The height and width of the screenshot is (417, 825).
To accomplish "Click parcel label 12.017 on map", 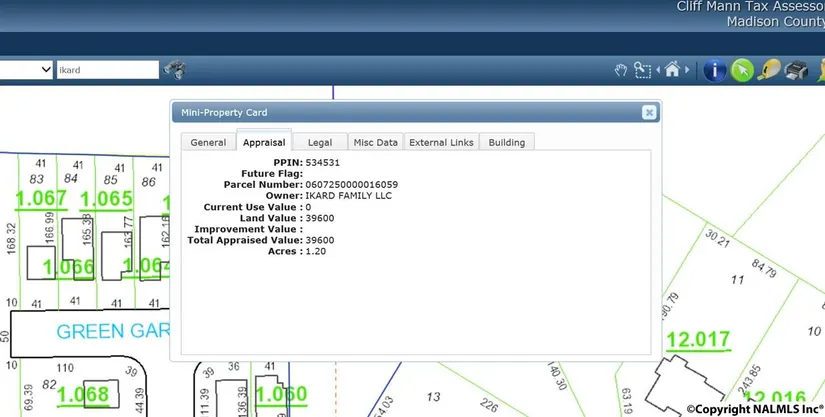I will tap(698, 340).
